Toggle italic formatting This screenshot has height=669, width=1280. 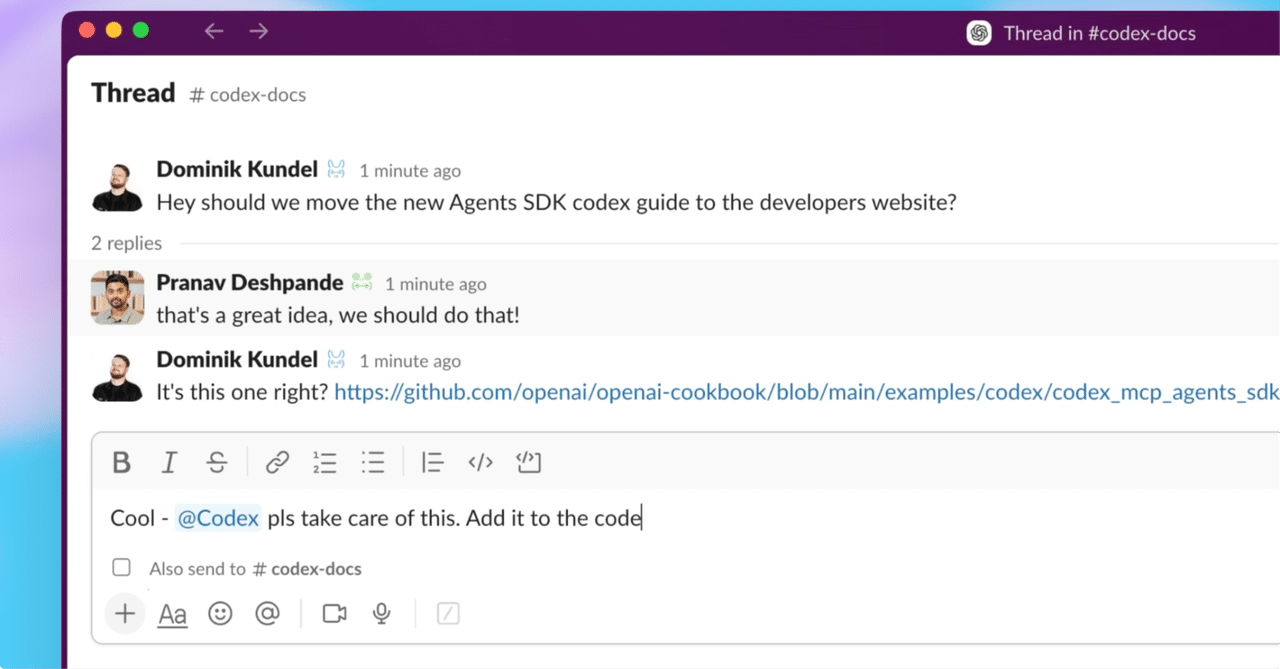[x=169, y=462]
